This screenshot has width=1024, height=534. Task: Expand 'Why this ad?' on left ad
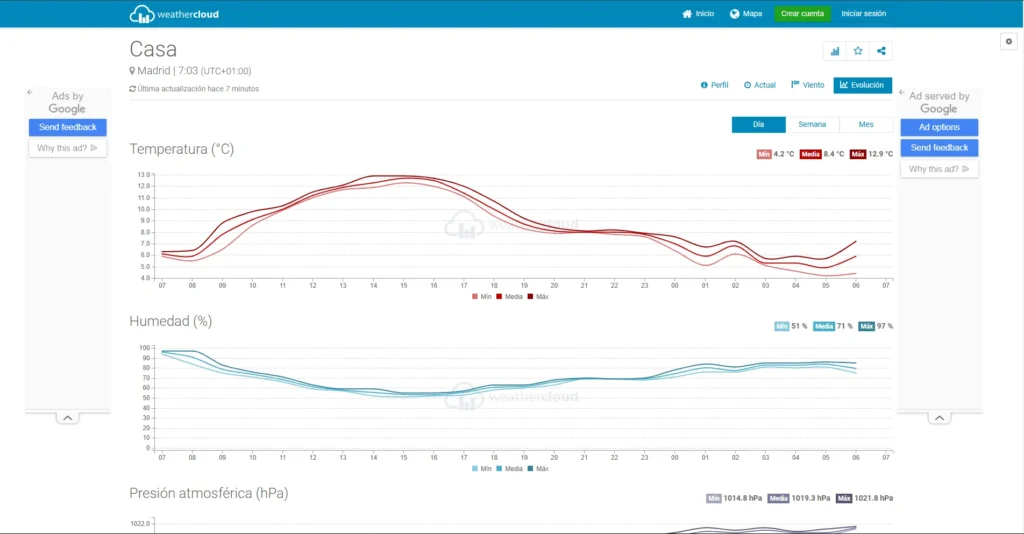pos(67,148)
